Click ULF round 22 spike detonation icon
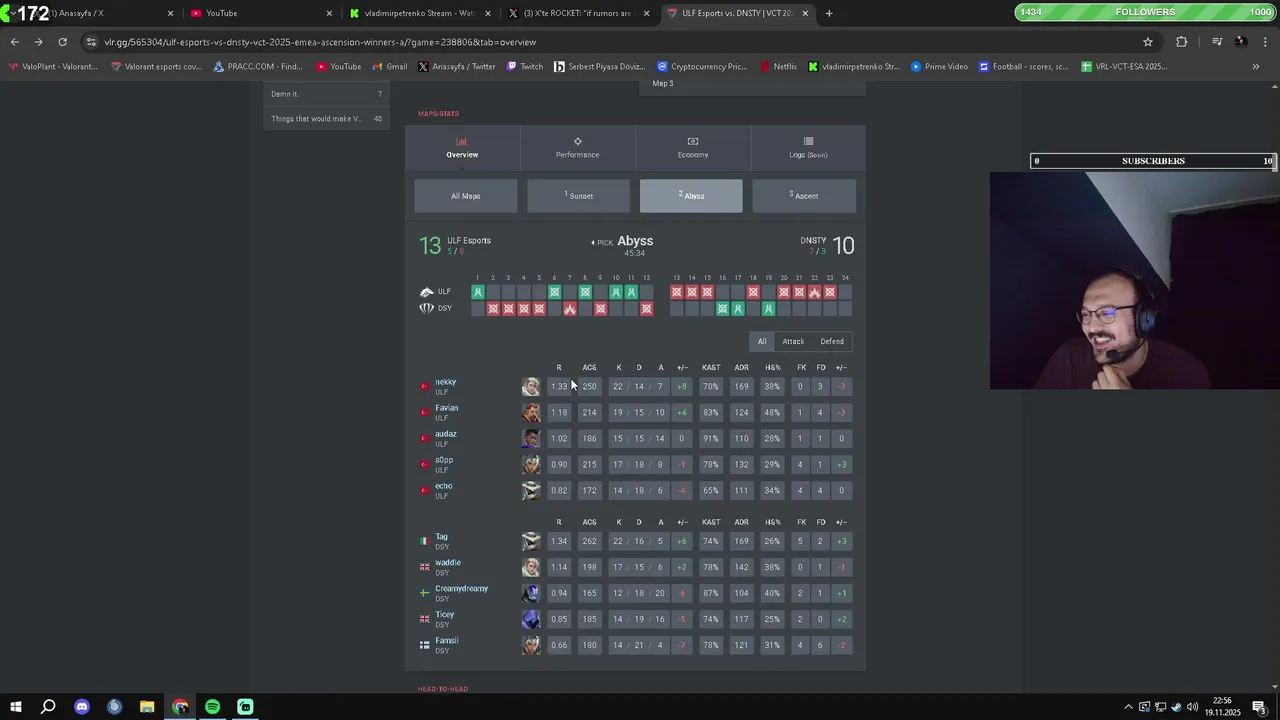The width and height of the screenshot is (1280, 720). coord(815,292)
